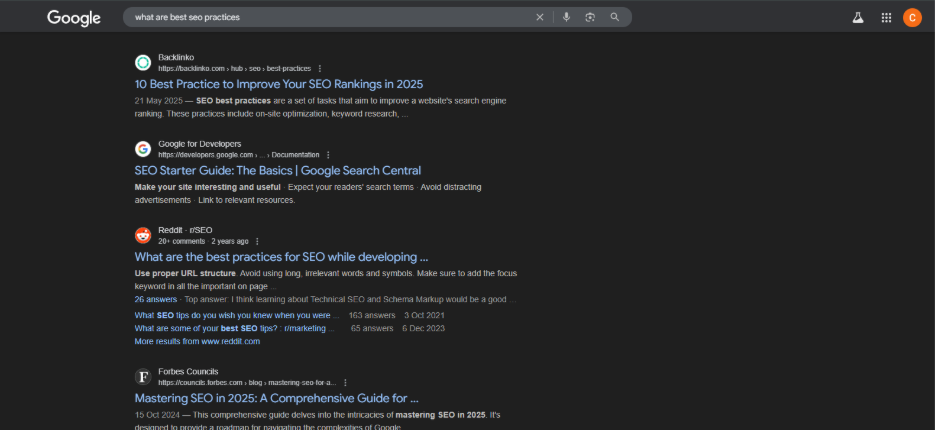Open more options for Reddit result

tap(257, 241)
